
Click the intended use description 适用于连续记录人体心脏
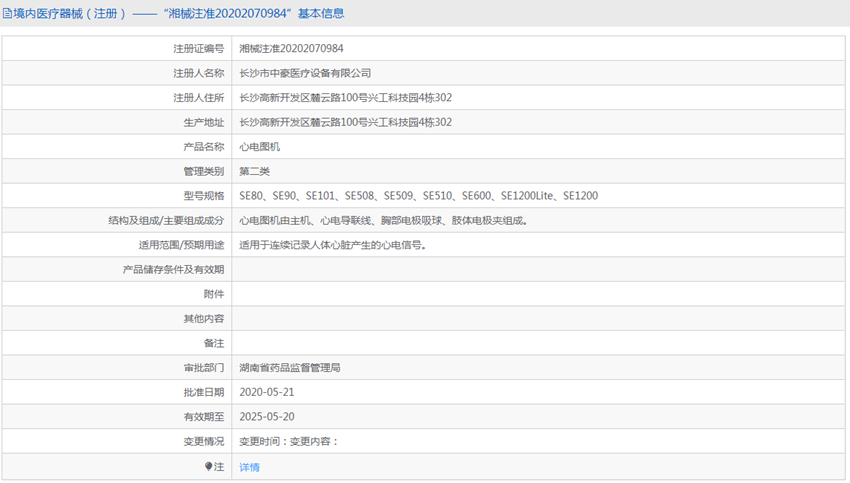(332, 245)
